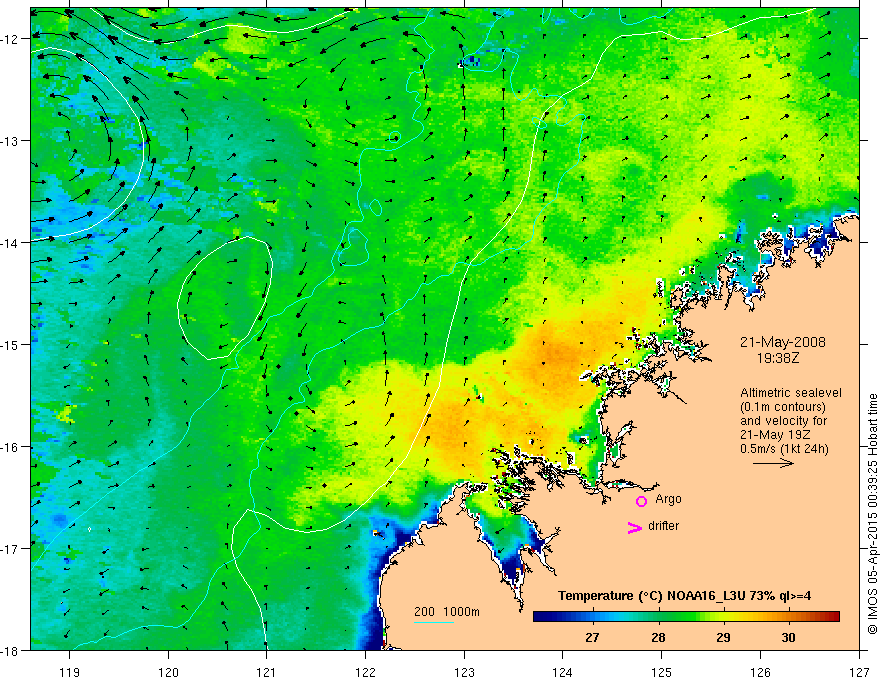Click latitude axis label '-17'
The width and height of the screenshot is (880, 680).
pyautogui.click(x=10, y=549)
